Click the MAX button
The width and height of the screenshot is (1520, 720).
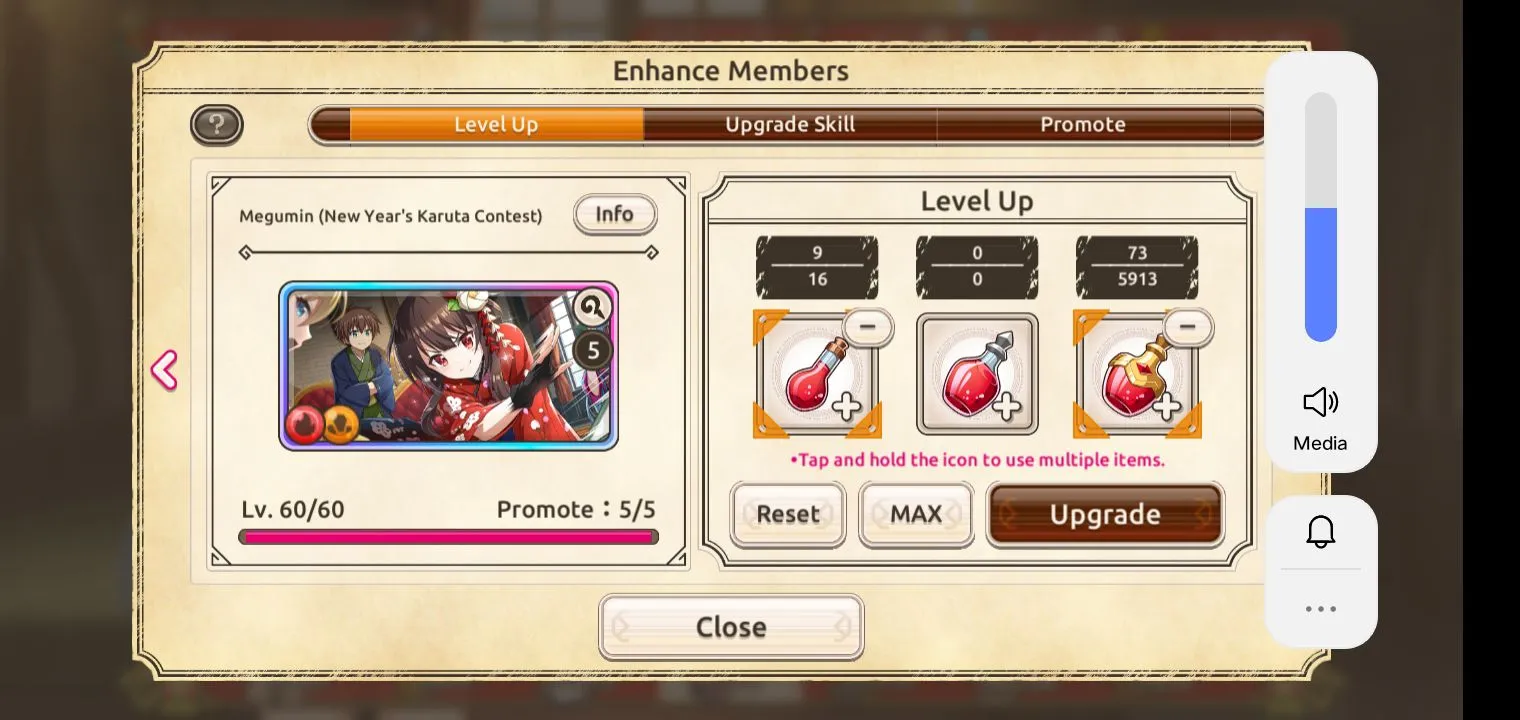coord(916,514)
